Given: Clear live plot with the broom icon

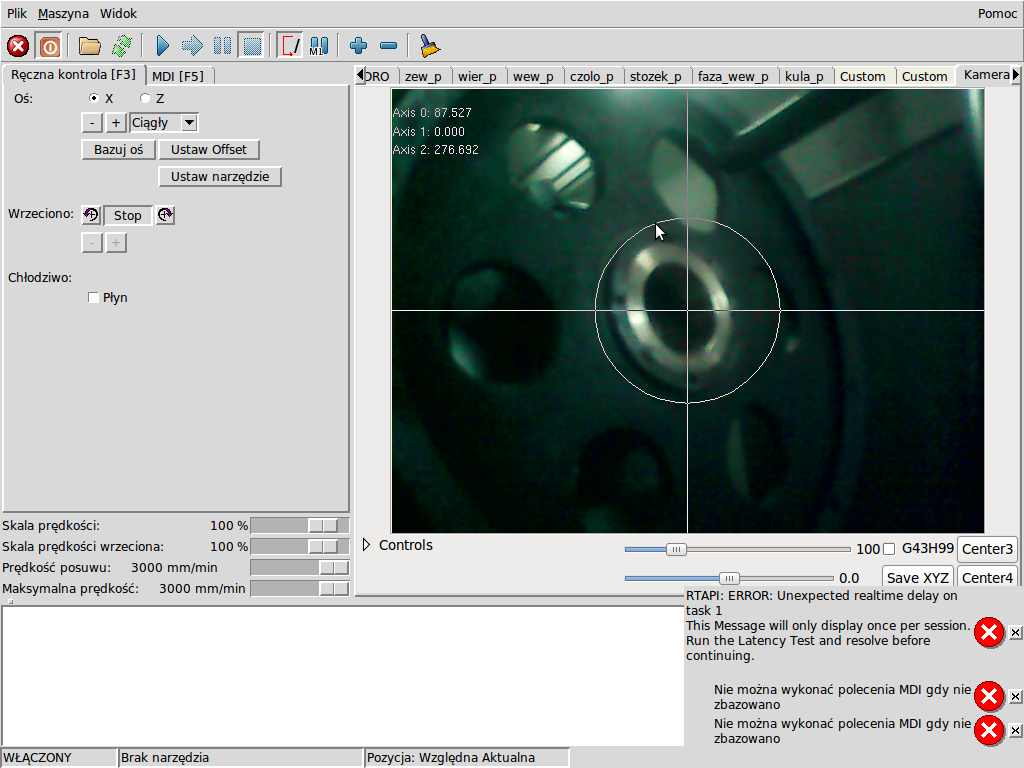Looking at the screenshot, I should pyautogui.click(x=428, y=46).
